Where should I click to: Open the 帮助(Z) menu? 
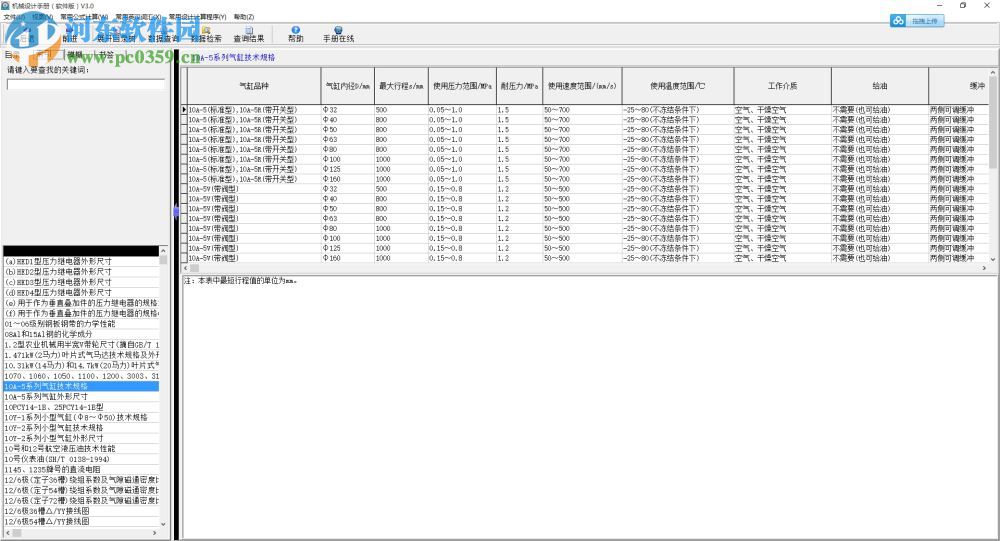pos(243,17)
